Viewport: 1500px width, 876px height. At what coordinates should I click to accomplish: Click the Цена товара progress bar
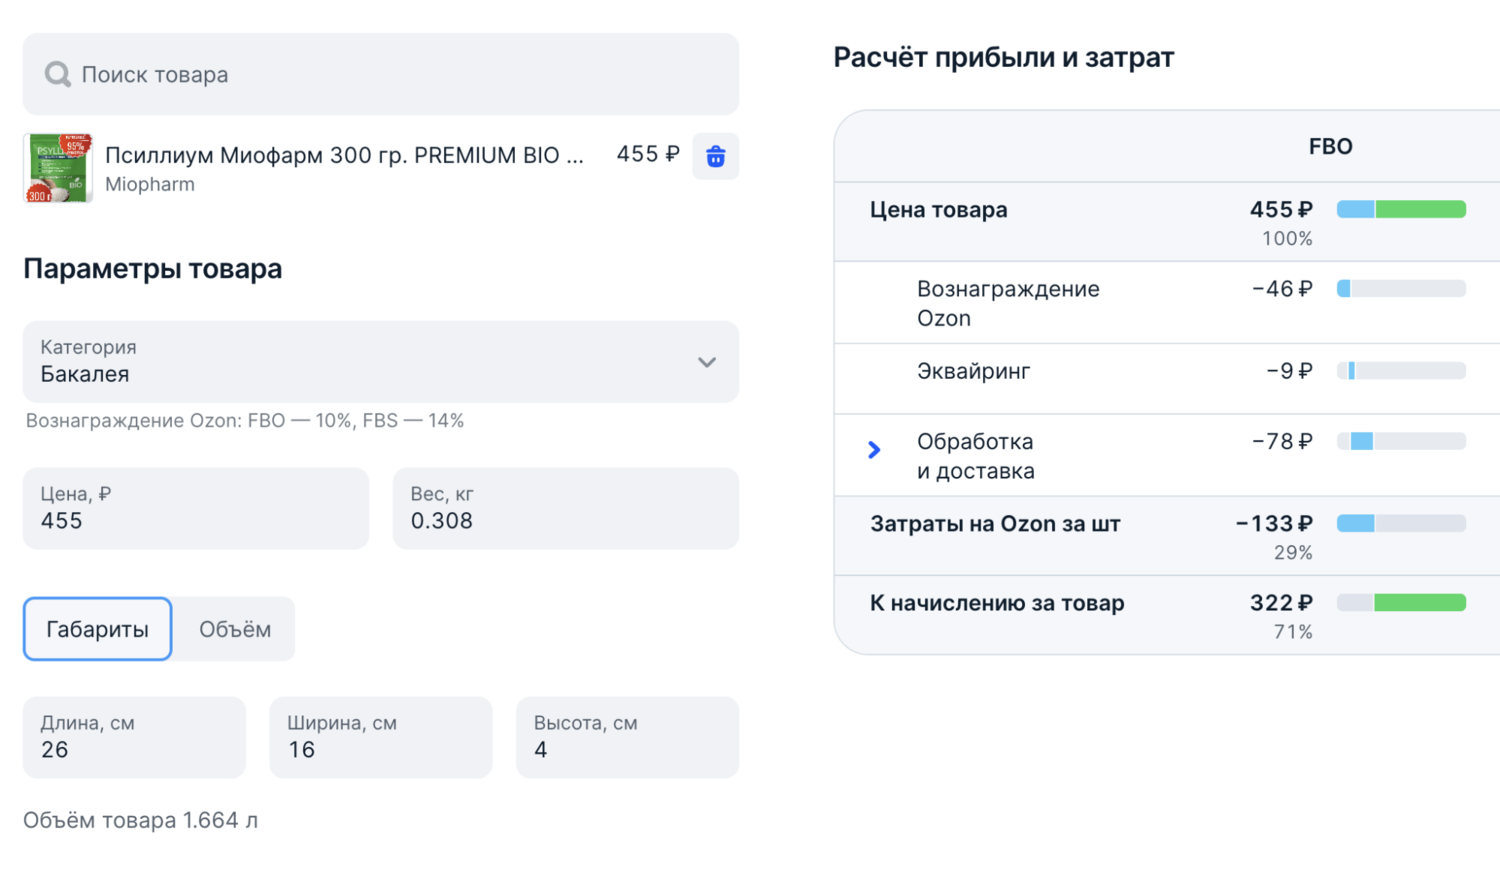1401,209
